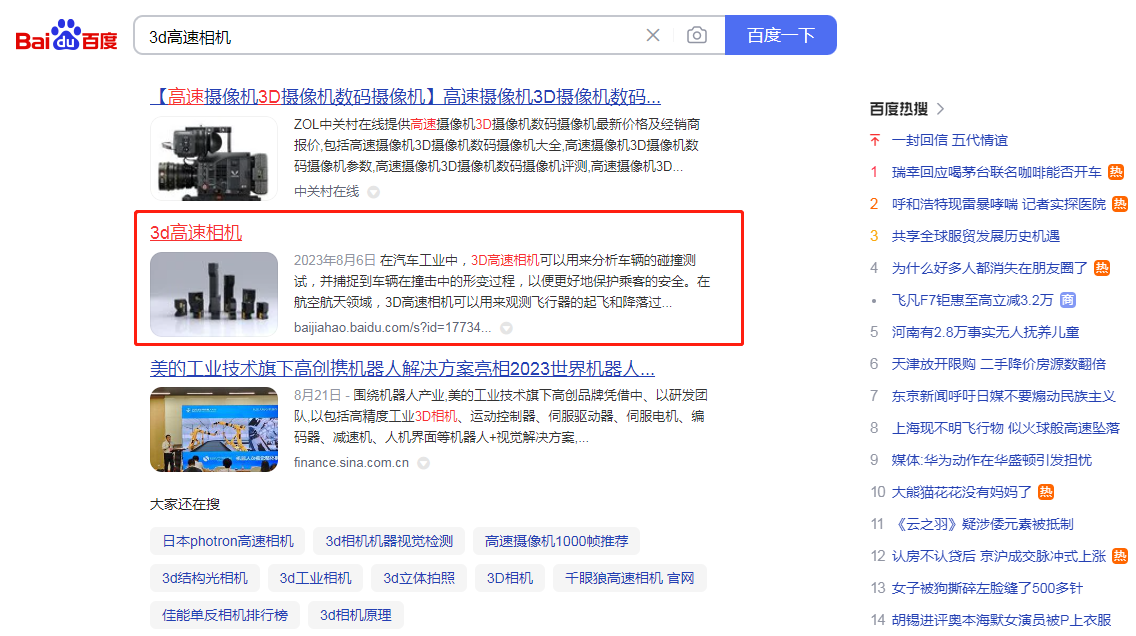1136x636 pixels.
Task: Click the 热 badge beside 瑞幸回应 item
Action: [x=1116, y=172]
